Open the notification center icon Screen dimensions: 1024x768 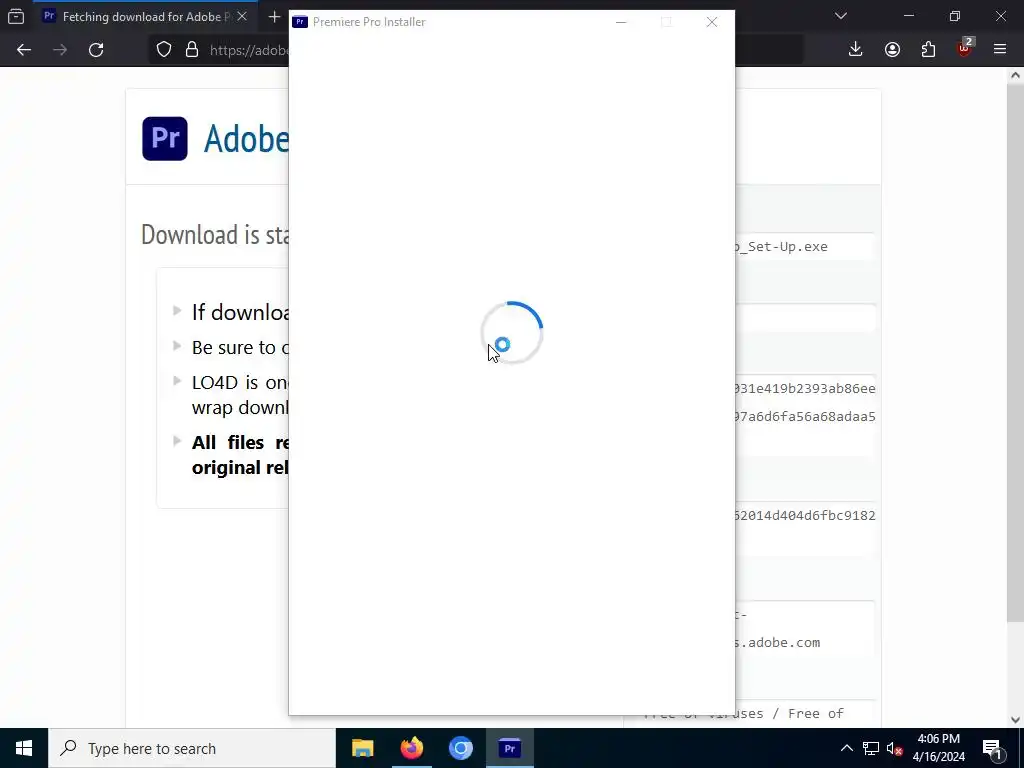(992, 748)
